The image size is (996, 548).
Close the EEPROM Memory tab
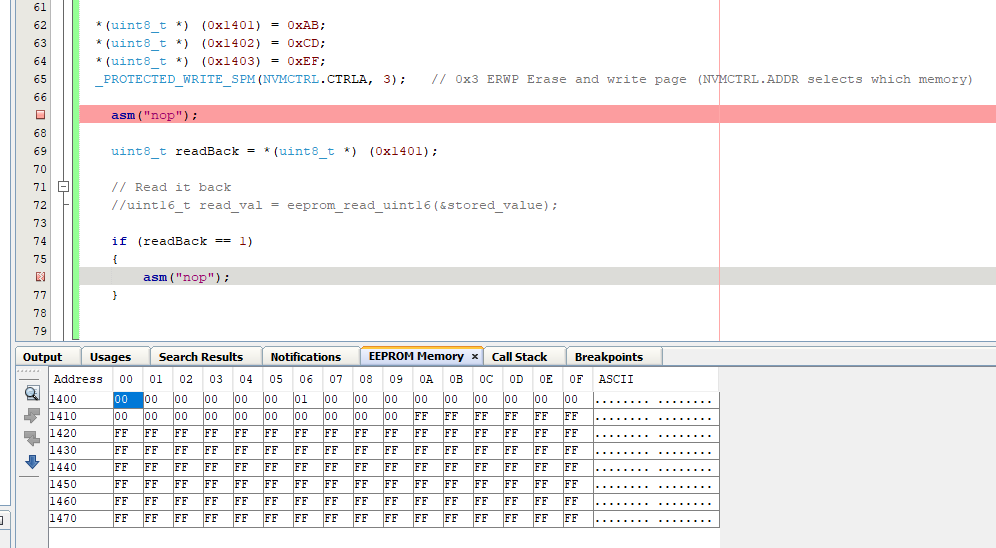point(475,356)
